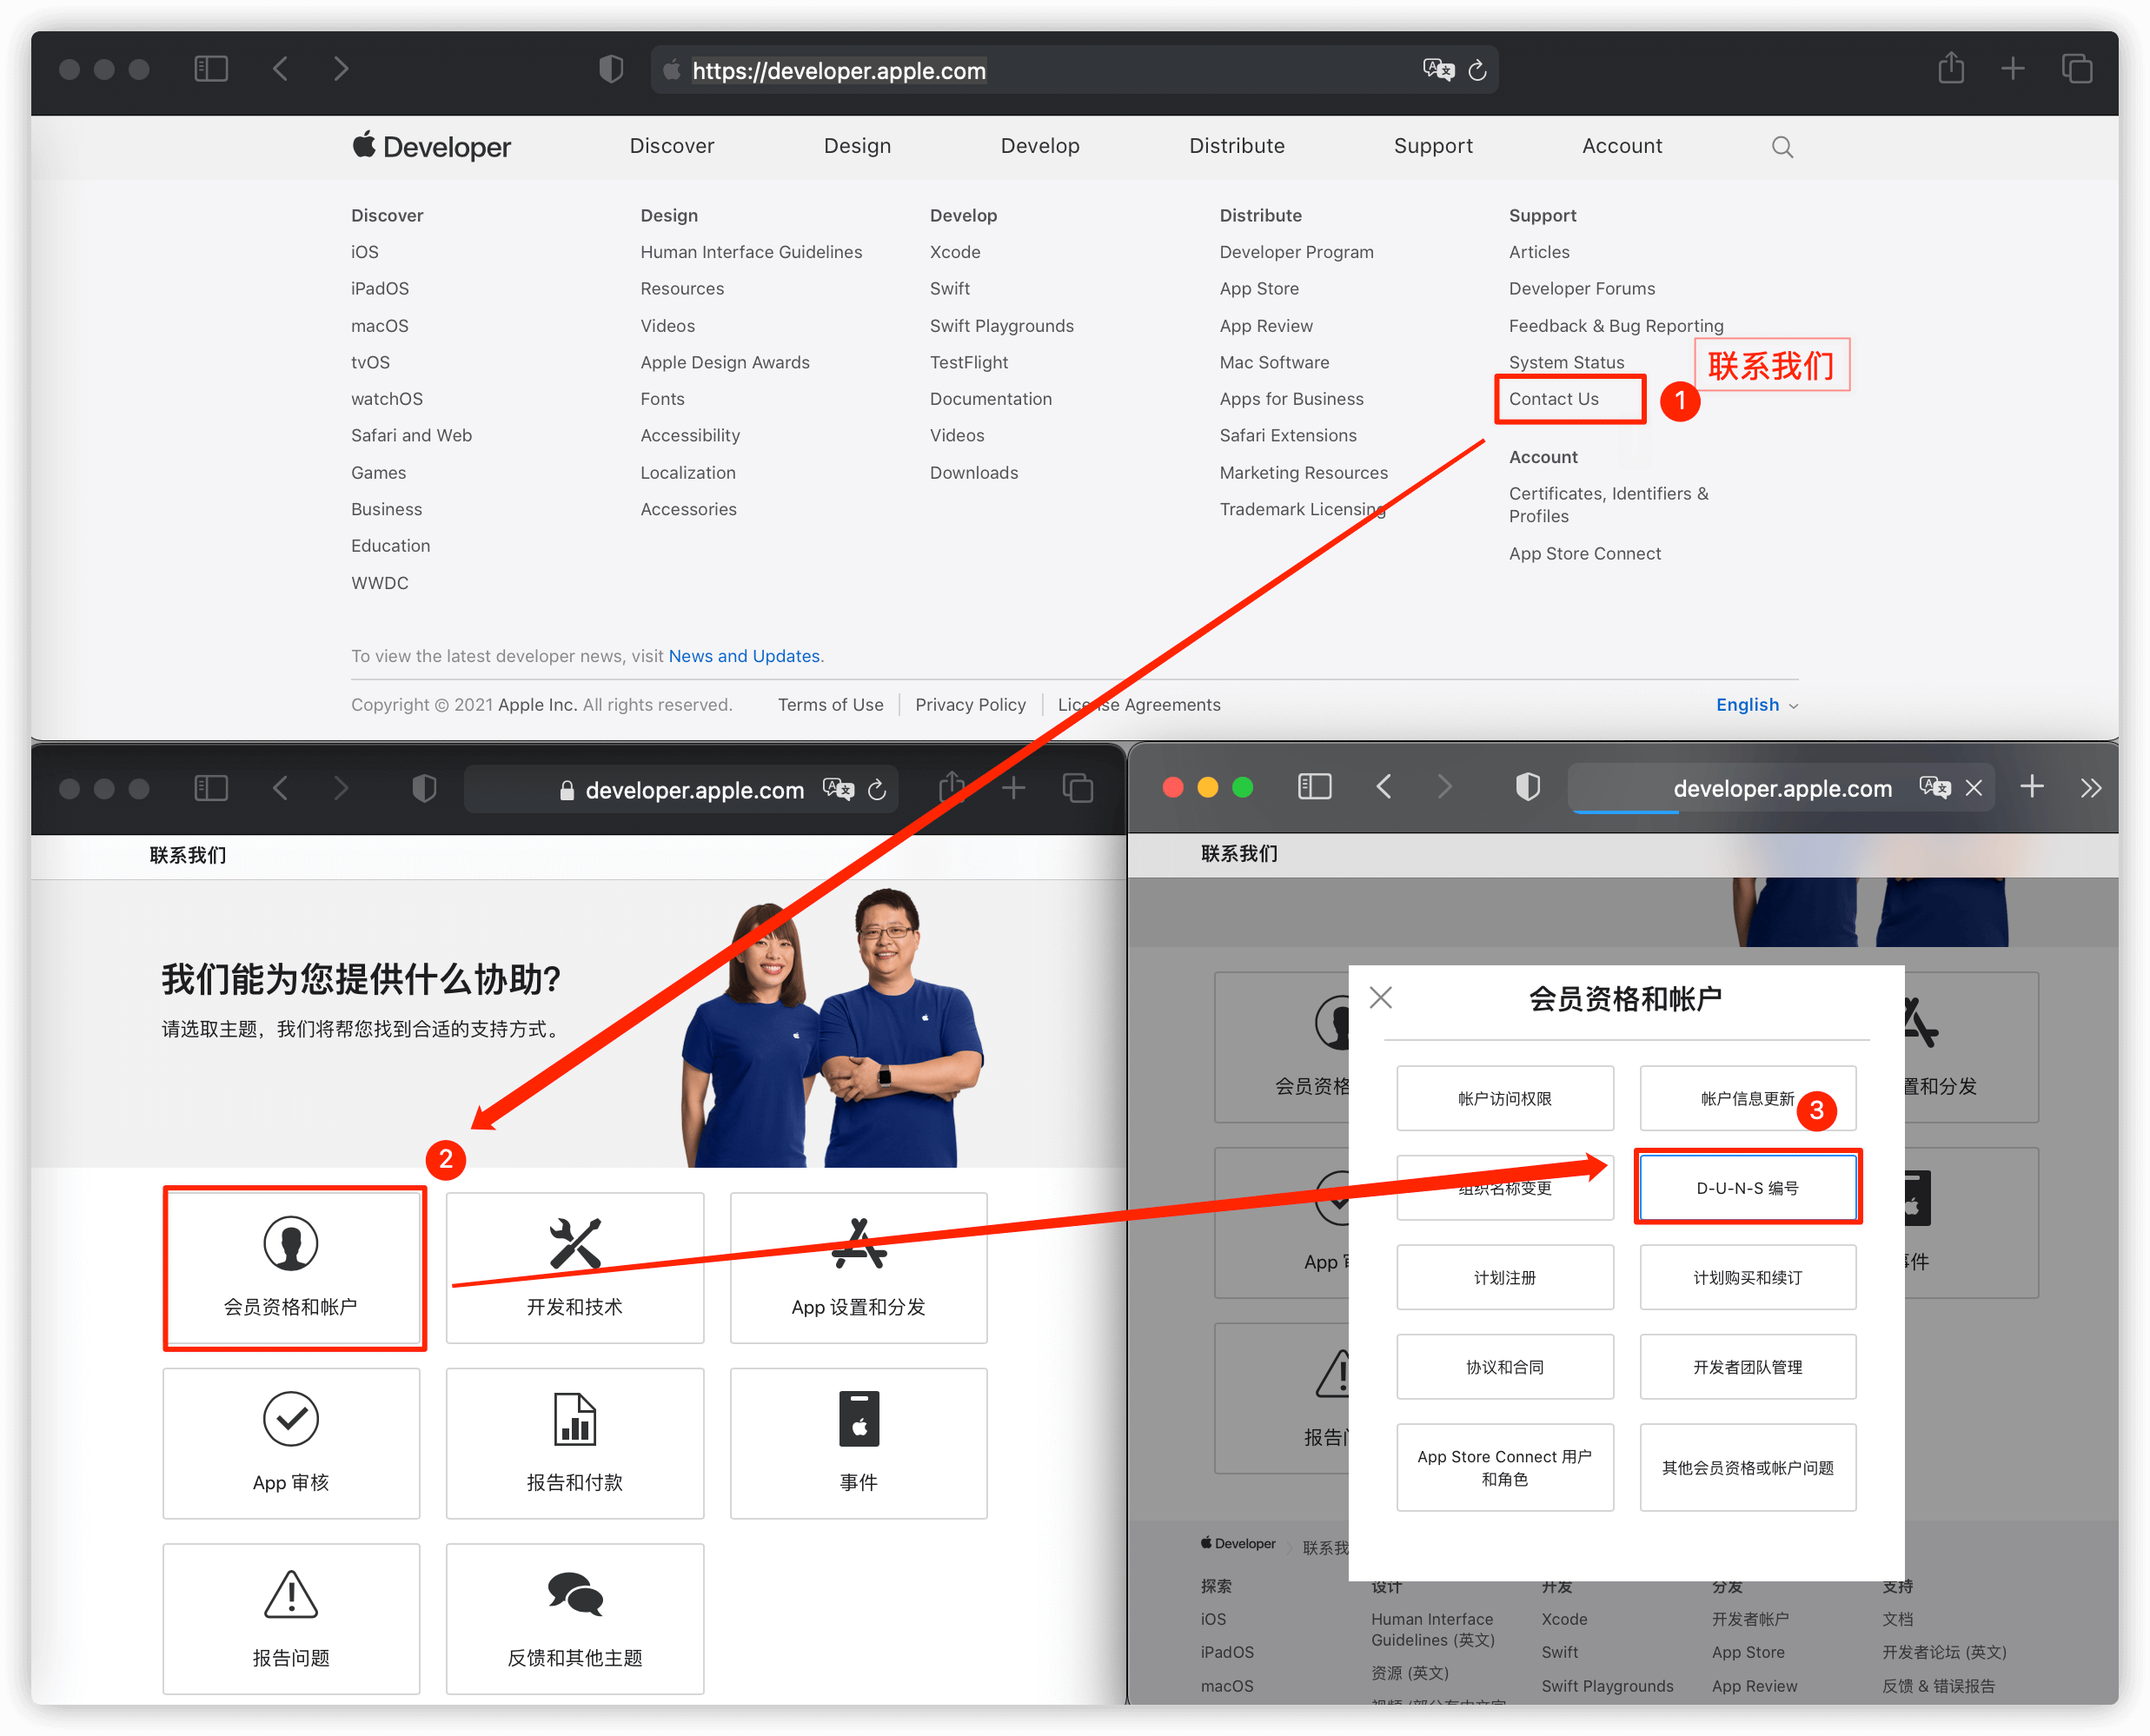The image size is (2150, 1736).
Task: Open the Swift Playgrounds link under Develop
Action: coord(1001,326)
